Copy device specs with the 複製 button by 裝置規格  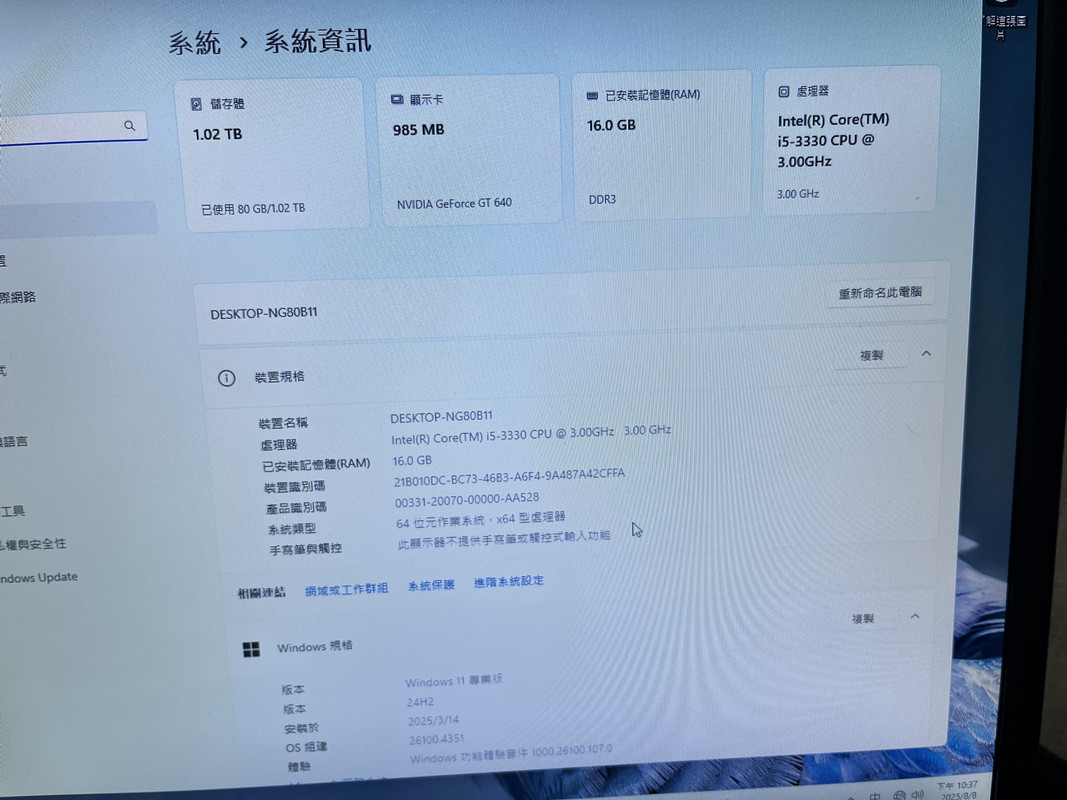871,355
